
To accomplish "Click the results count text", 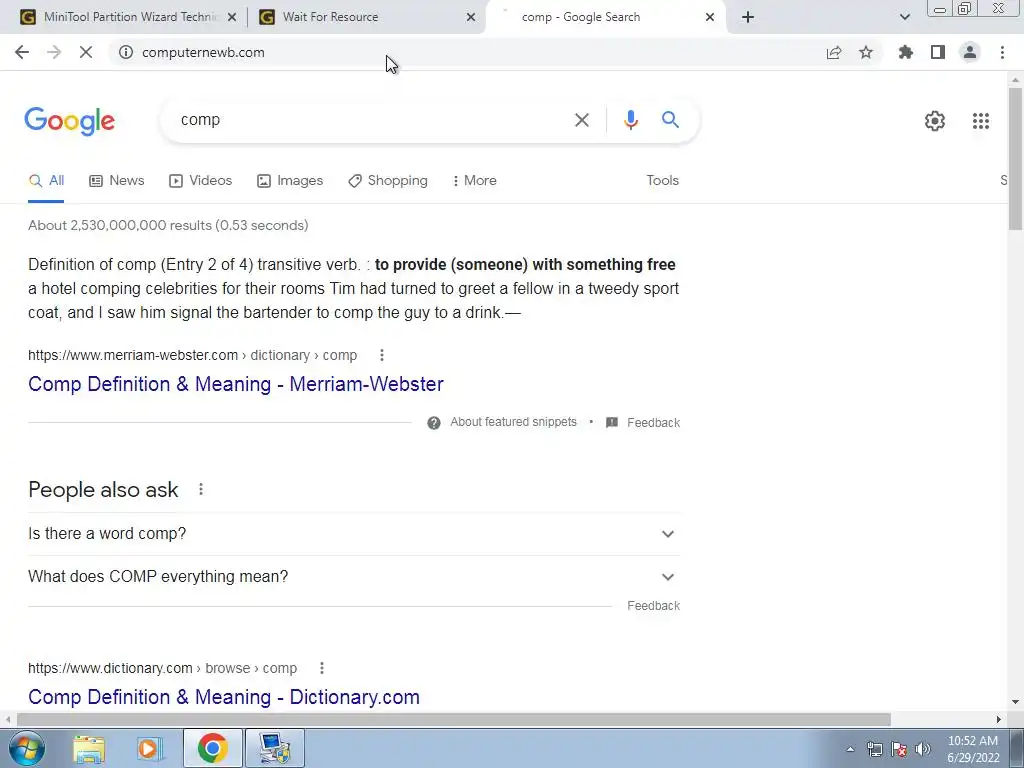I will click(168, 225).
